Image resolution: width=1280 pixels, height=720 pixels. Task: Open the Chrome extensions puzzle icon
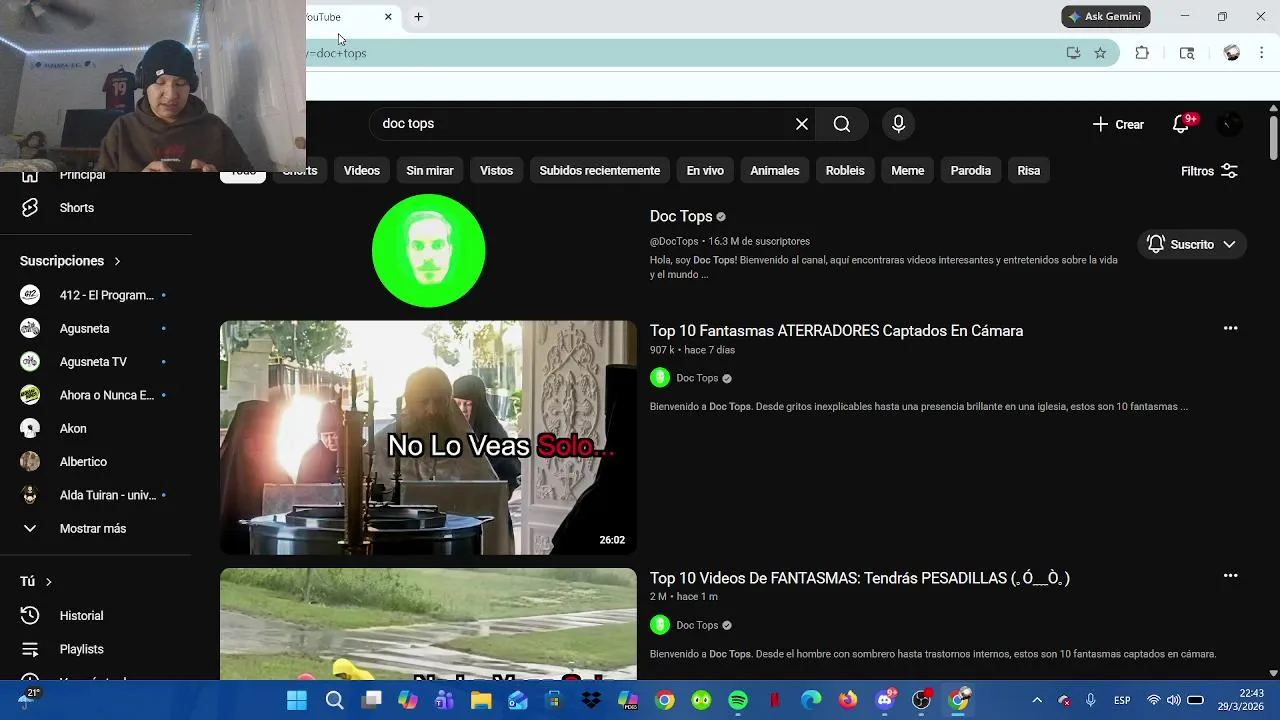click(x=1142, y=53)
